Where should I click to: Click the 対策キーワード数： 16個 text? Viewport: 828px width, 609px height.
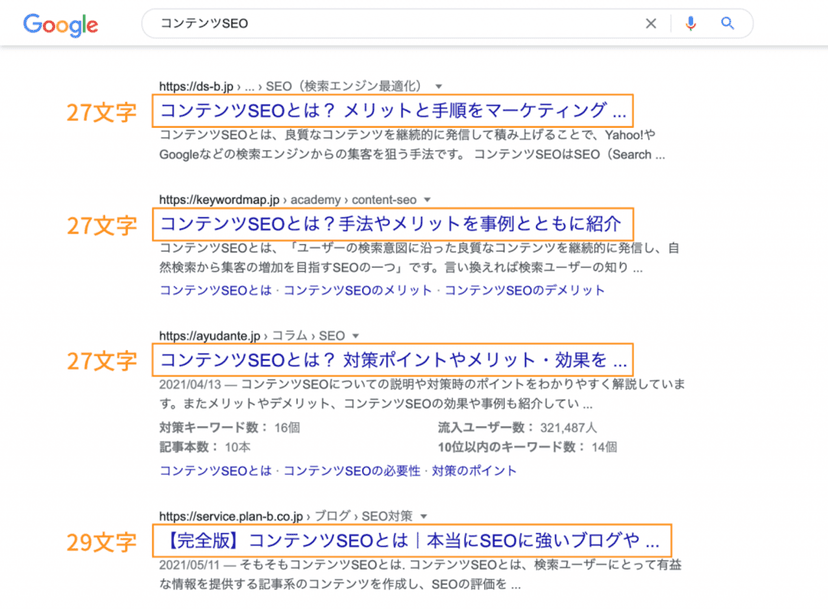click(x=230, y=427)
